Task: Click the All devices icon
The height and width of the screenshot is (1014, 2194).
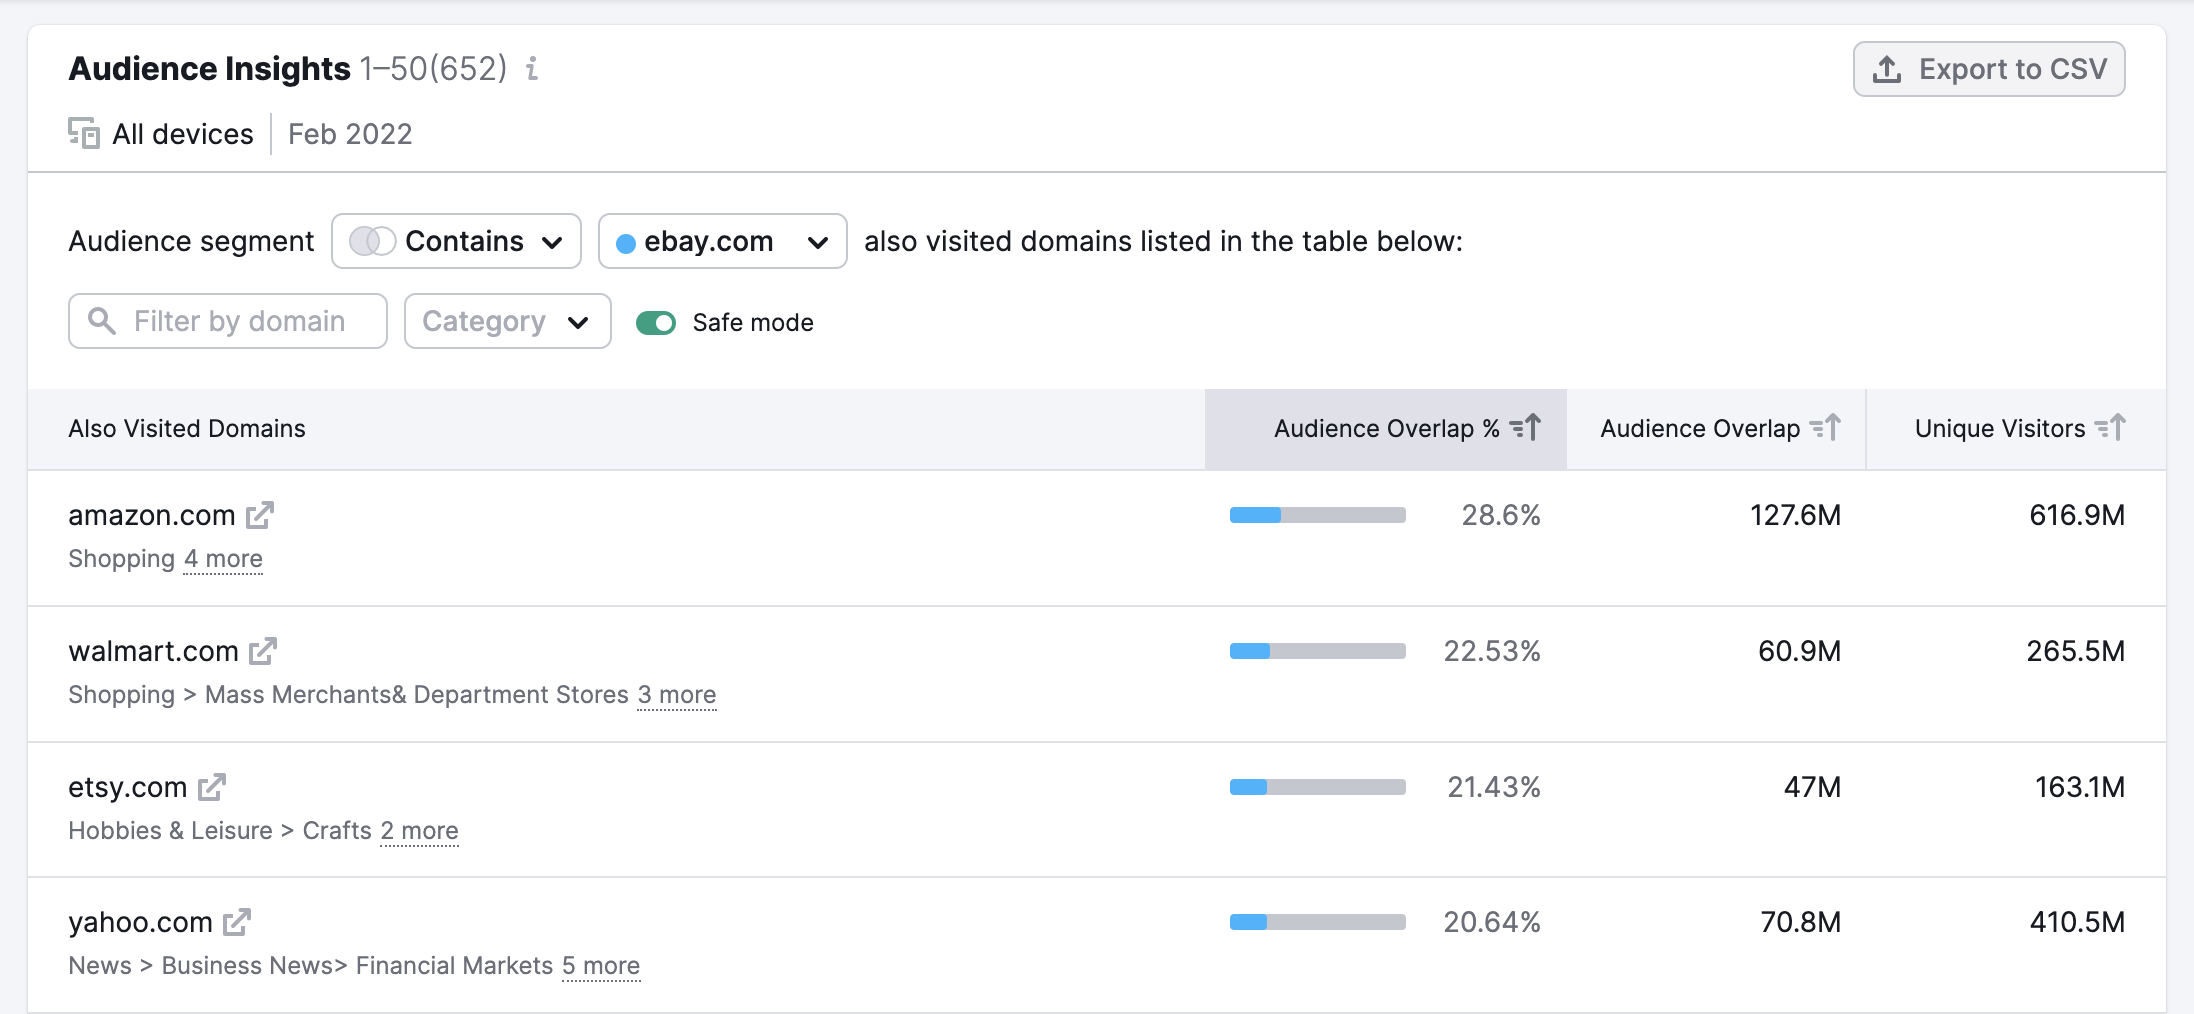Action: point(84,133)
